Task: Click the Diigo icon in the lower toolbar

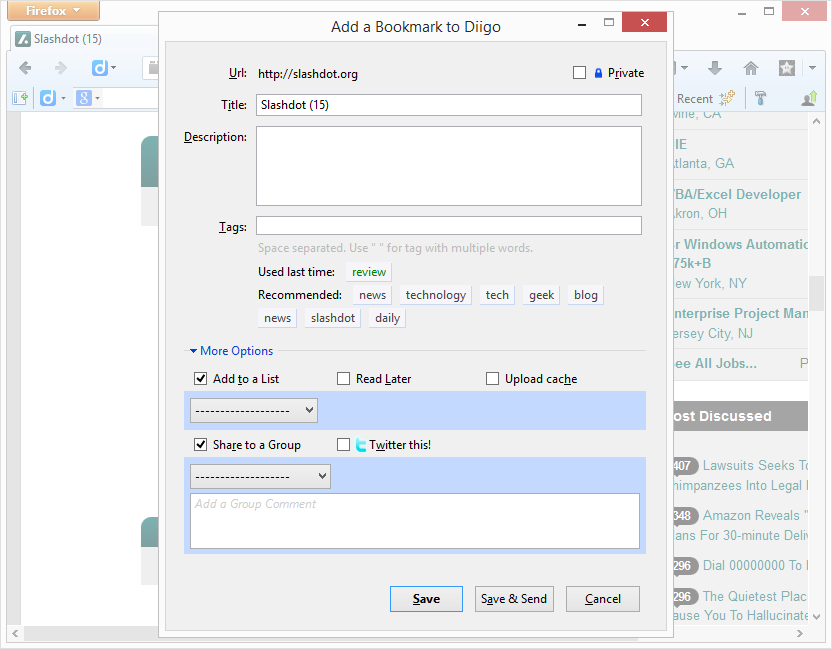Action: click(48, 98)
